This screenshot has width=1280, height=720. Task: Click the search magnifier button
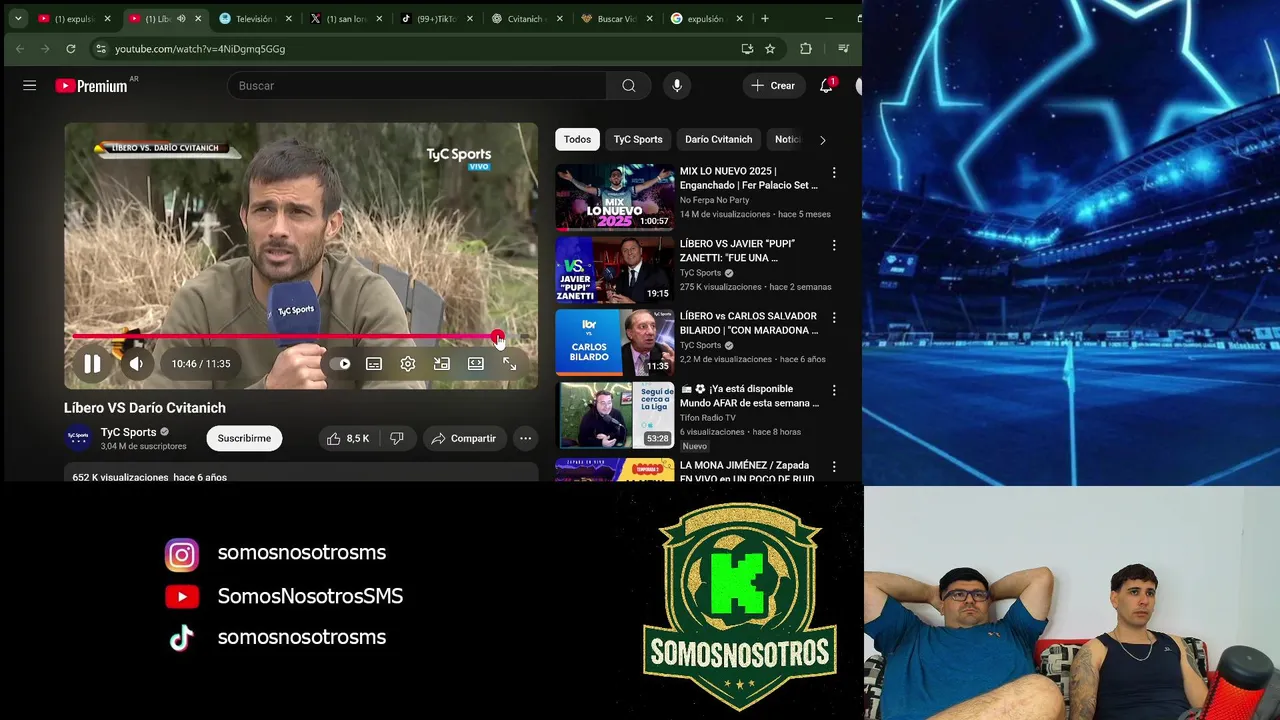click(x=629, y=86)
